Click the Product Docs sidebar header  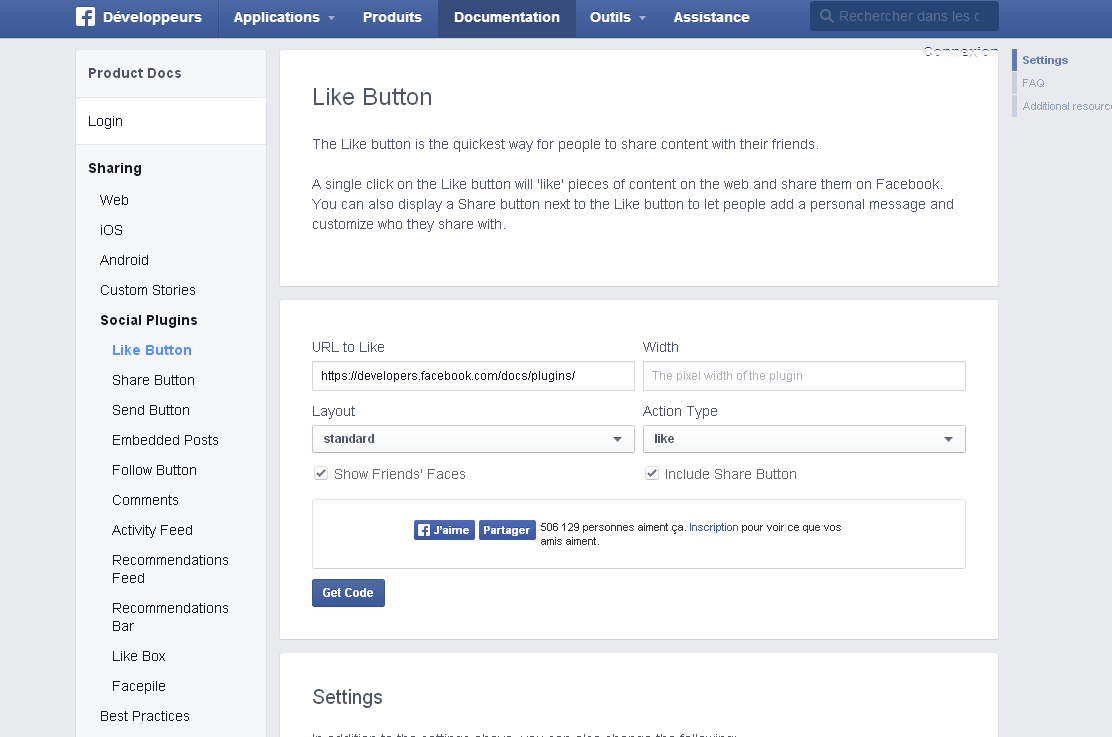pyautogui.click(x=135, y=73)
